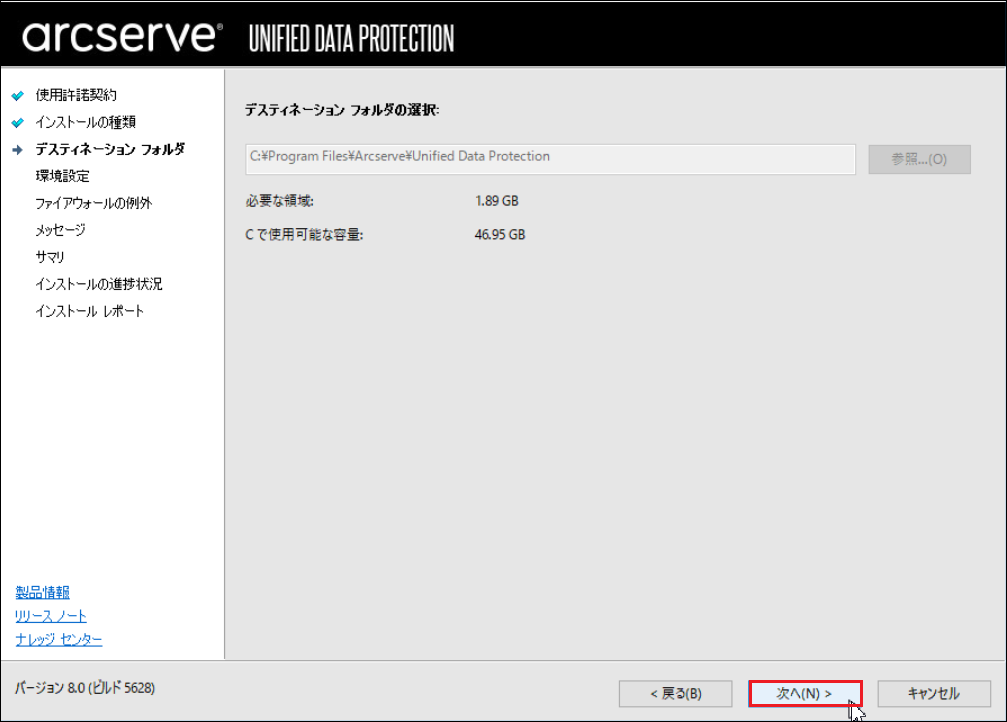The width and height of the screenshot is (1007, 722).
Task: Open the ナレッジ センター link
Action: (x=58, y=639)
